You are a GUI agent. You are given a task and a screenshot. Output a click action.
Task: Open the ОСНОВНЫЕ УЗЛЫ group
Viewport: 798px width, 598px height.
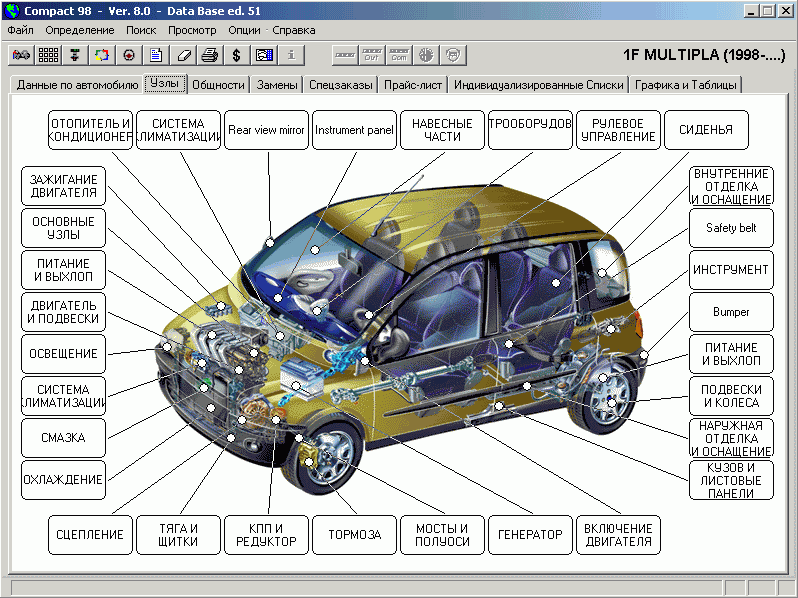pyautogui.click(x=64, y=228)
